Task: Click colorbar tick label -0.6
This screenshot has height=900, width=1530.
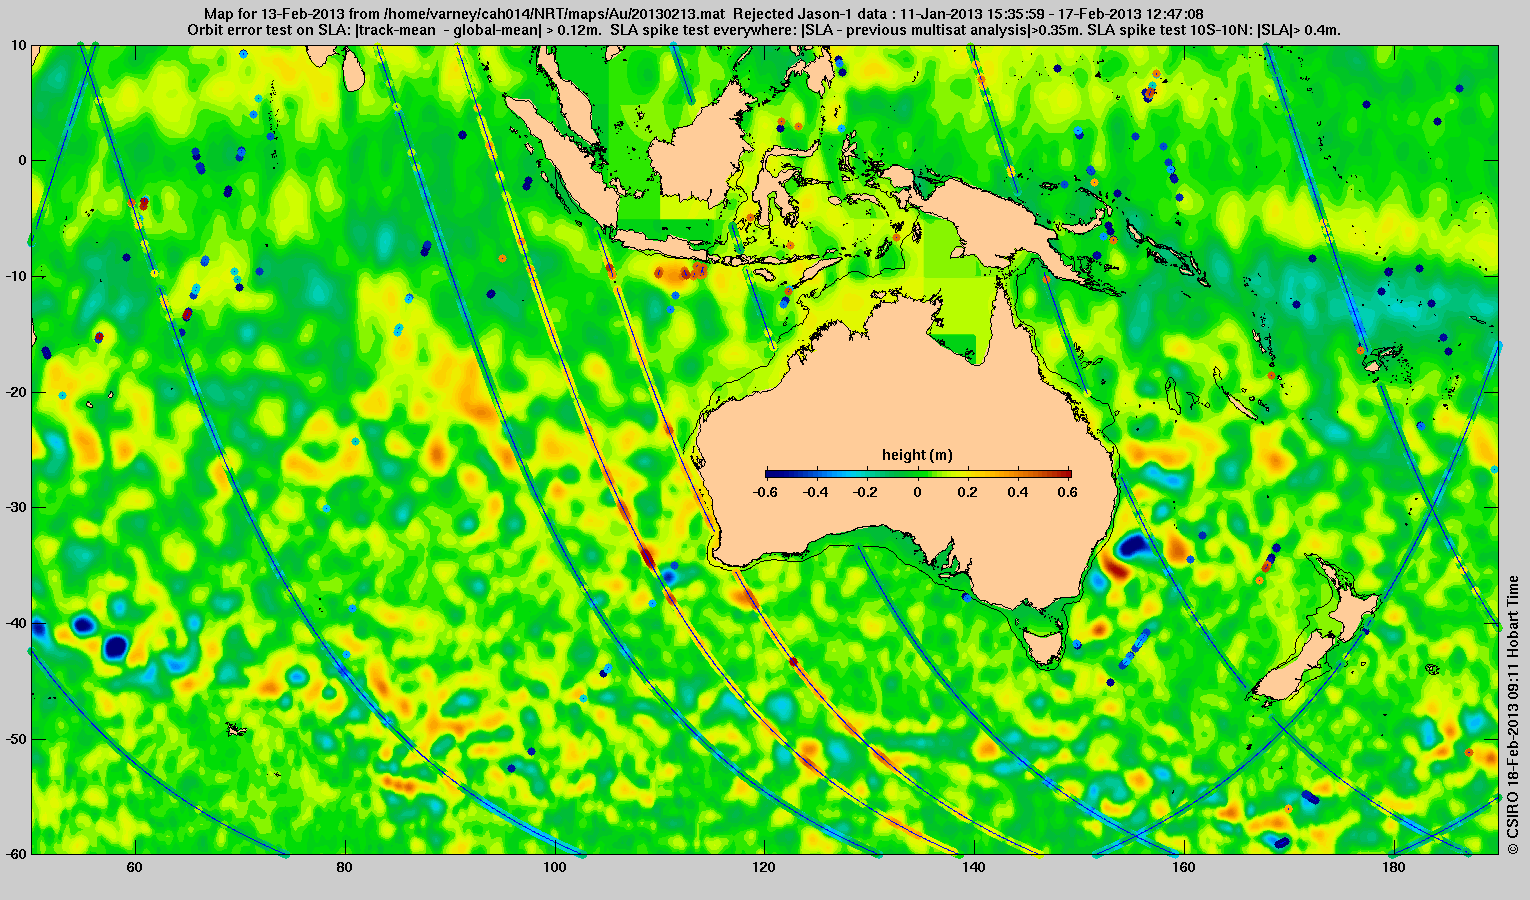Action: [x=765, y=492]
